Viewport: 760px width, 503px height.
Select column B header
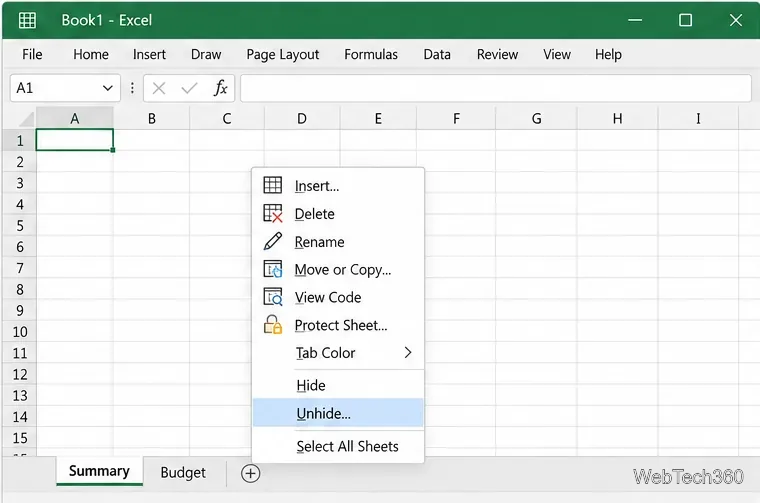pos(152,119)
